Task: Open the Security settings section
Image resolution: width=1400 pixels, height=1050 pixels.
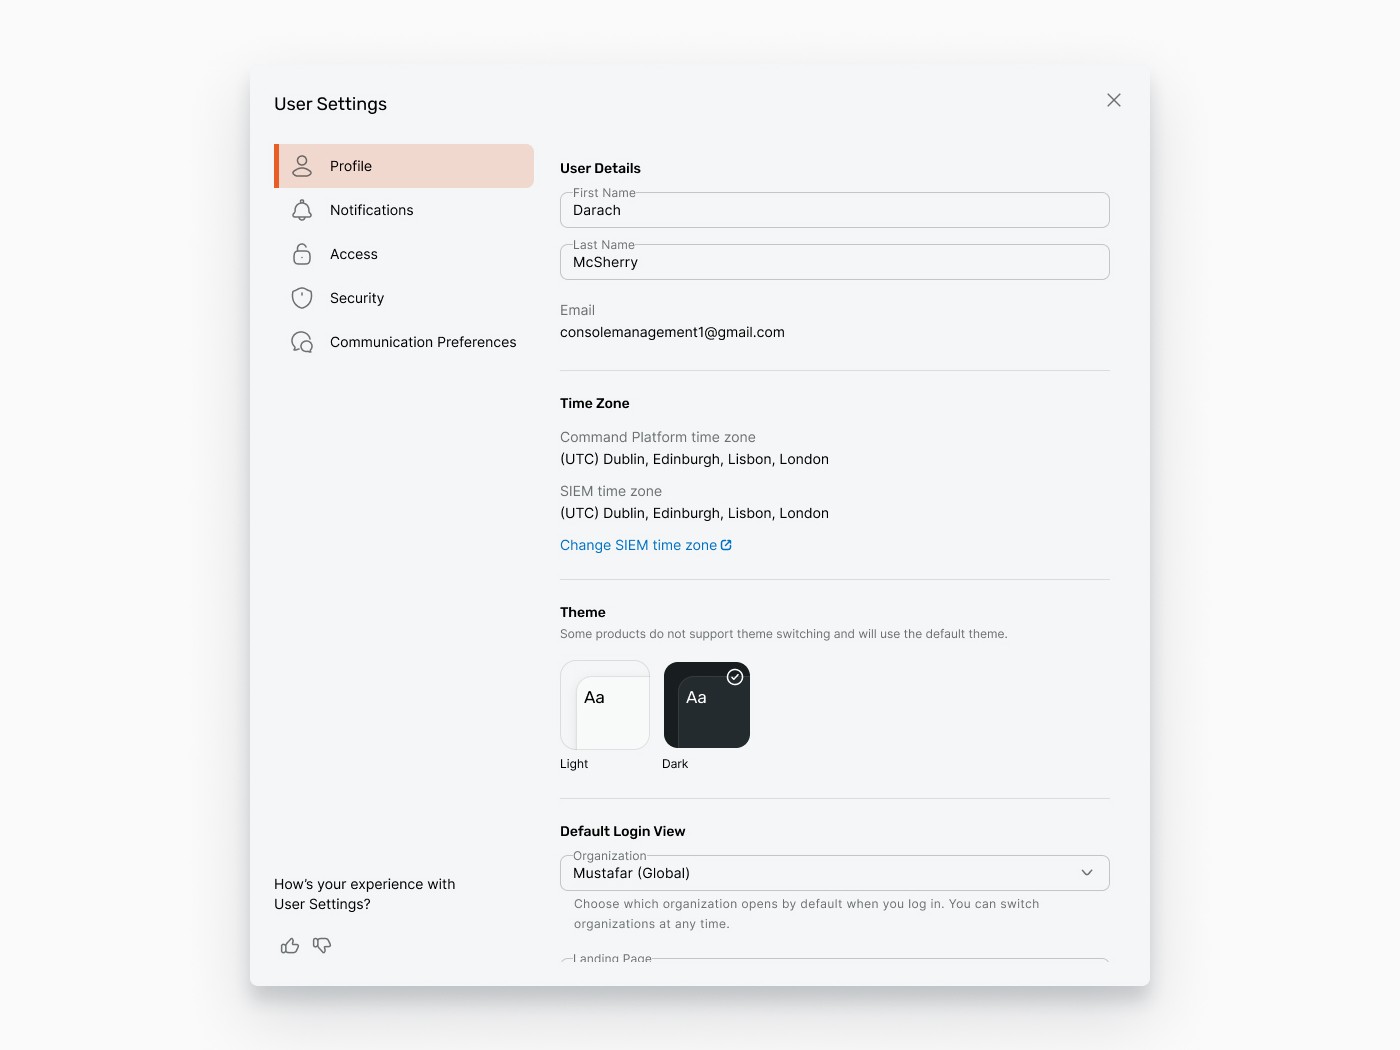Action: tap(404, 298)
